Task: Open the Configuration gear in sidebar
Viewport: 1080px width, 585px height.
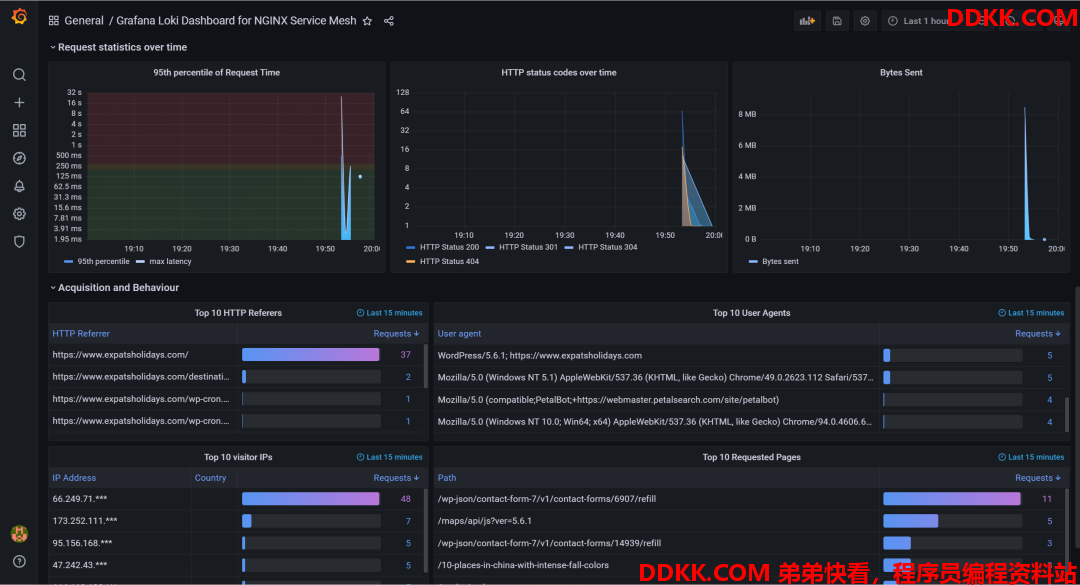Action: click(19, 214)
